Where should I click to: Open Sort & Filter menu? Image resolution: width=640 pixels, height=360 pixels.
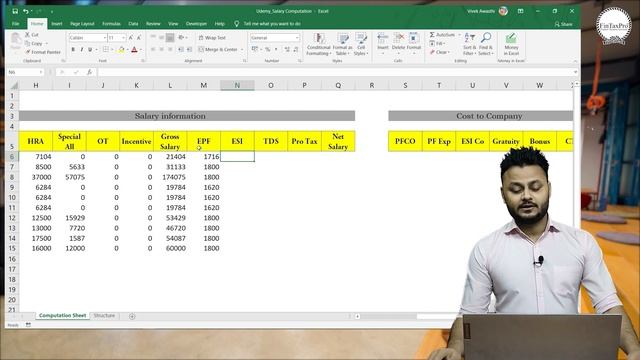(469, 44)
